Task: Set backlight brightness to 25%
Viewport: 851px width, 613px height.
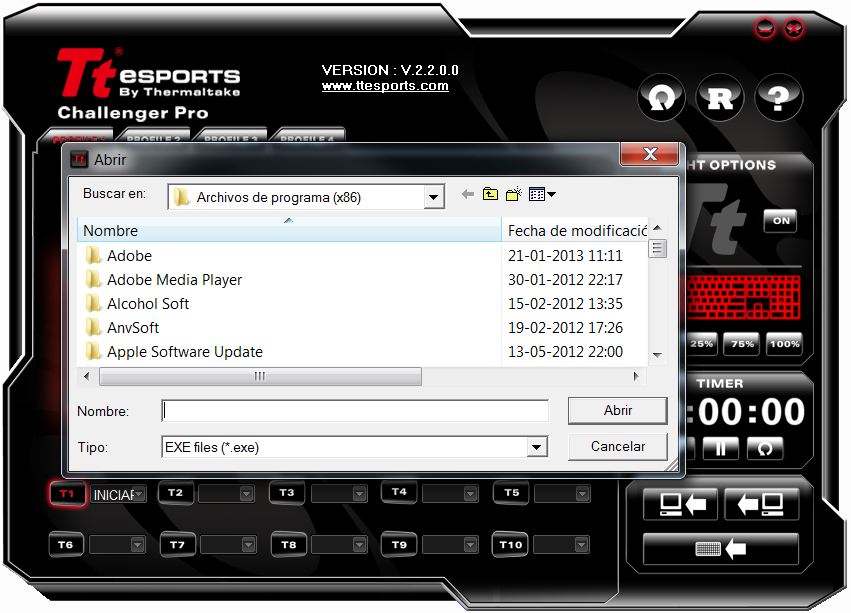Action: (x=701, y=344)
